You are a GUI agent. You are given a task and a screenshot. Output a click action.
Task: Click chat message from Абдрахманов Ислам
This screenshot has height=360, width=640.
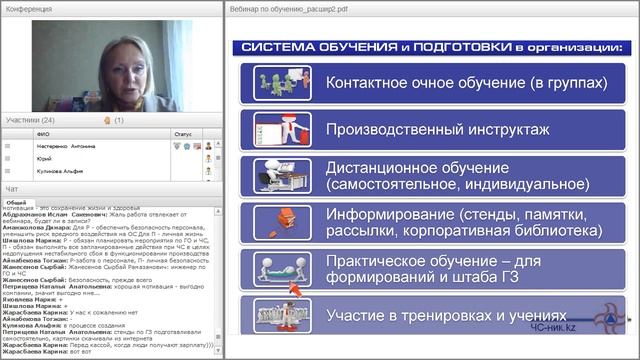pyautogui.click(x=95, y=218)
